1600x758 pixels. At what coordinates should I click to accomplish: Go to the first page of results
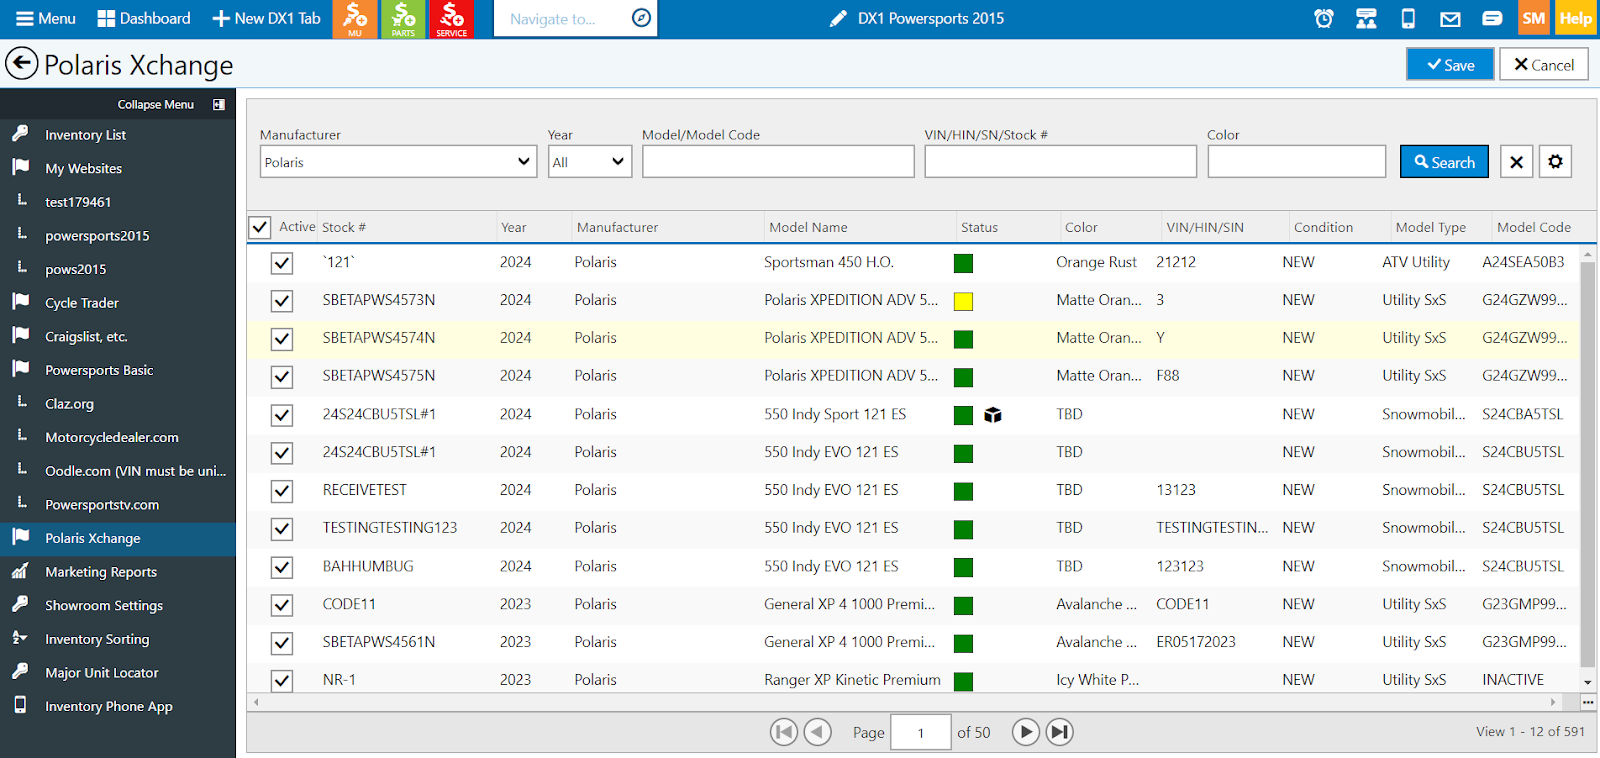(x=784, y=732)
